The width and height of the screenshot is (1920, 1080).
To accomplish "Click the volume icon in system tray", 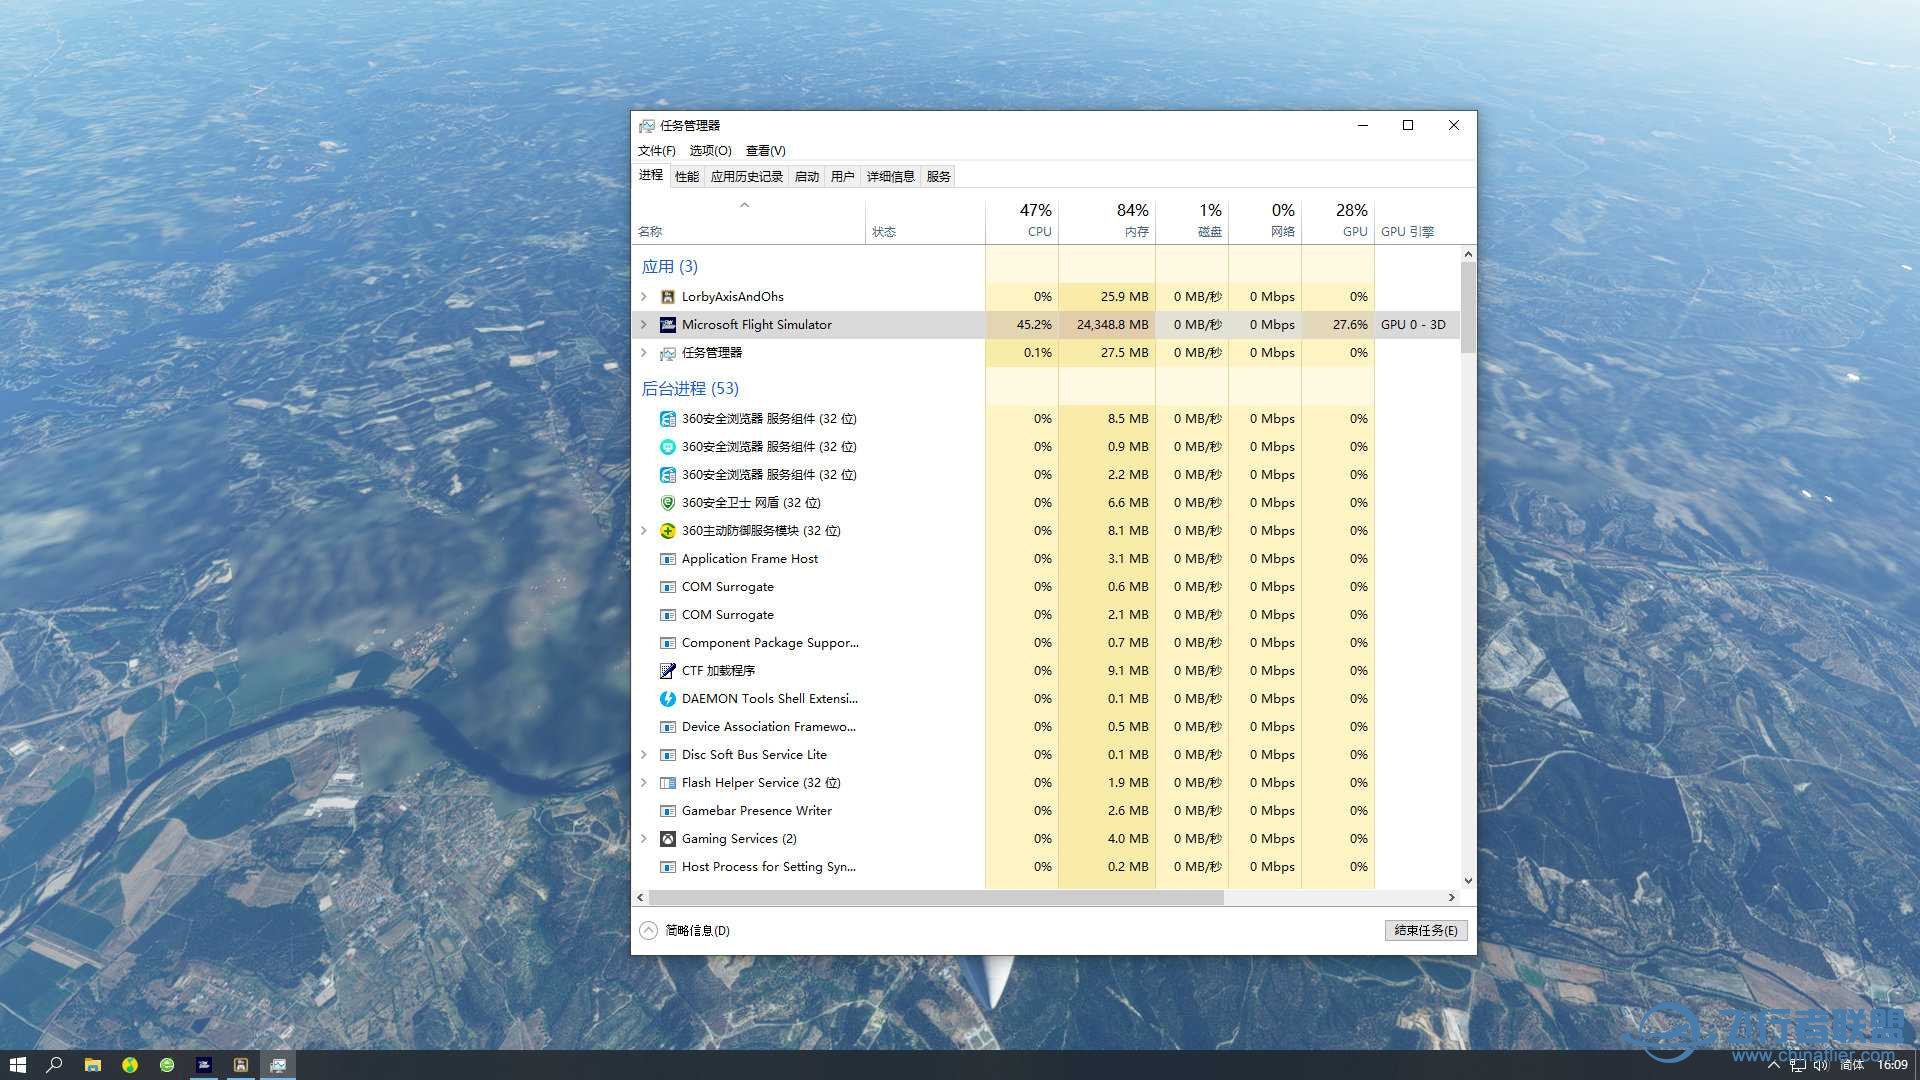I will click(x=1820, y=1065).
